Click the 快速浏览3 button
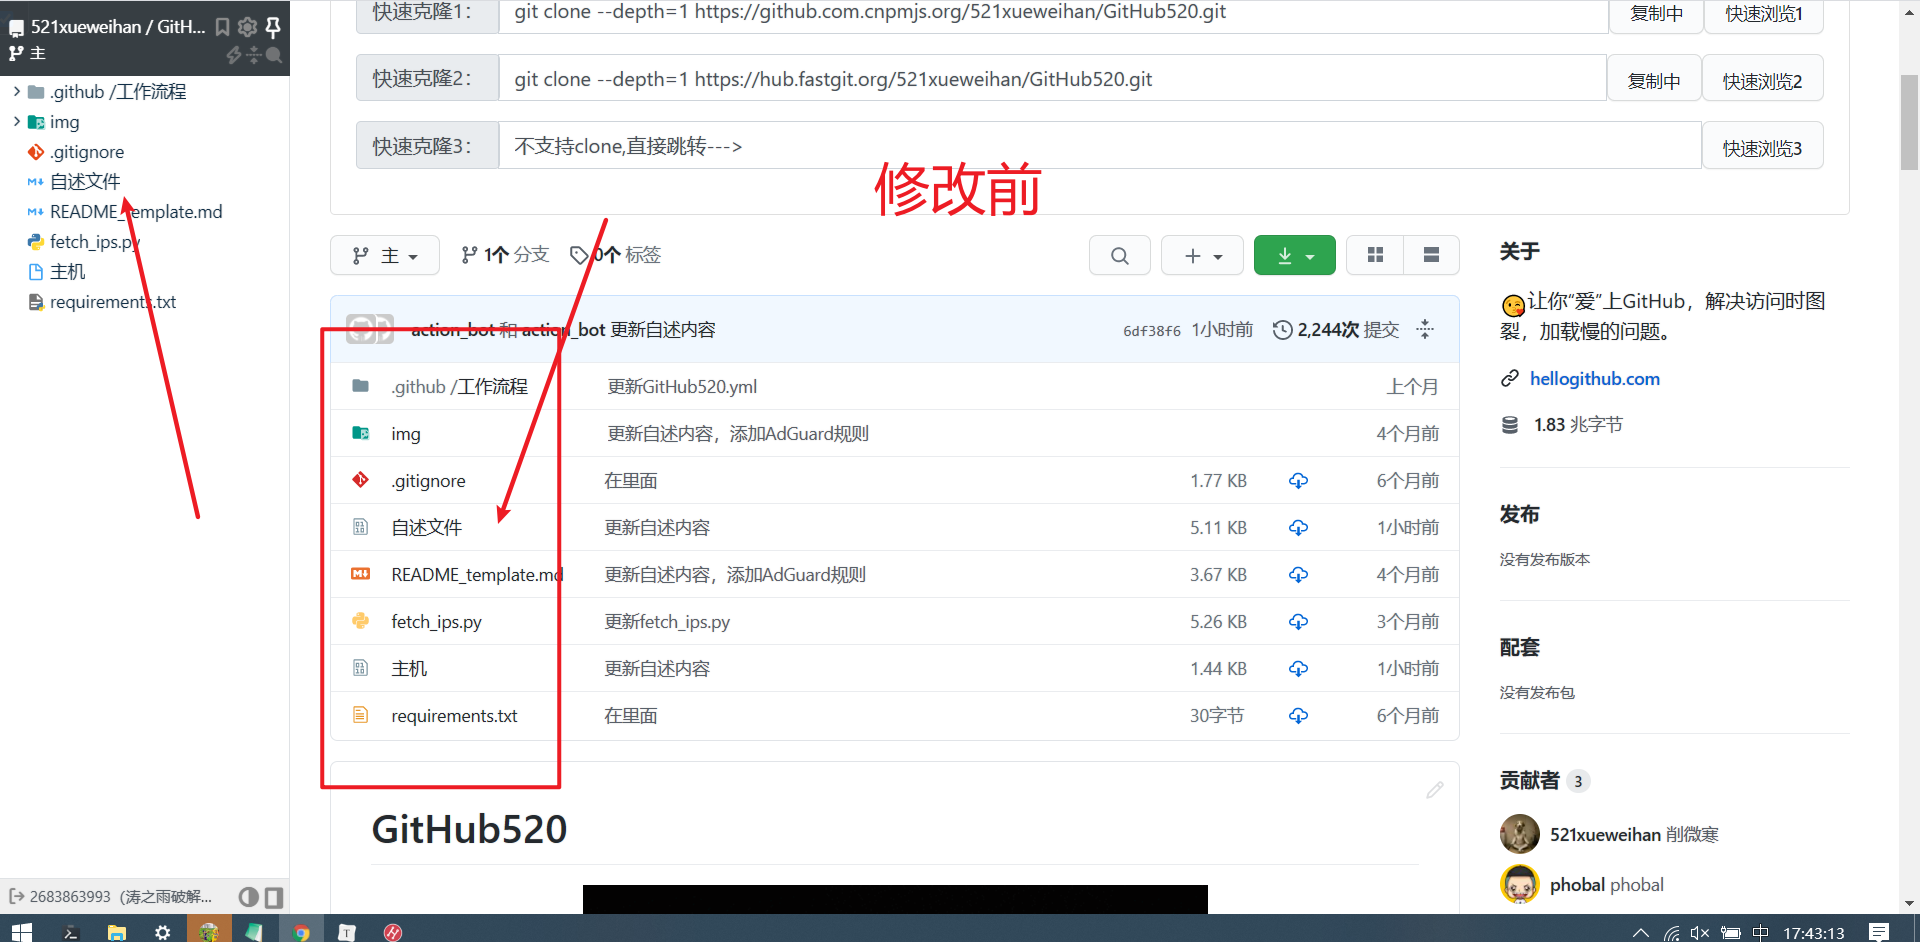Viewport: 1920px width, 942px height. (1763, 147)
